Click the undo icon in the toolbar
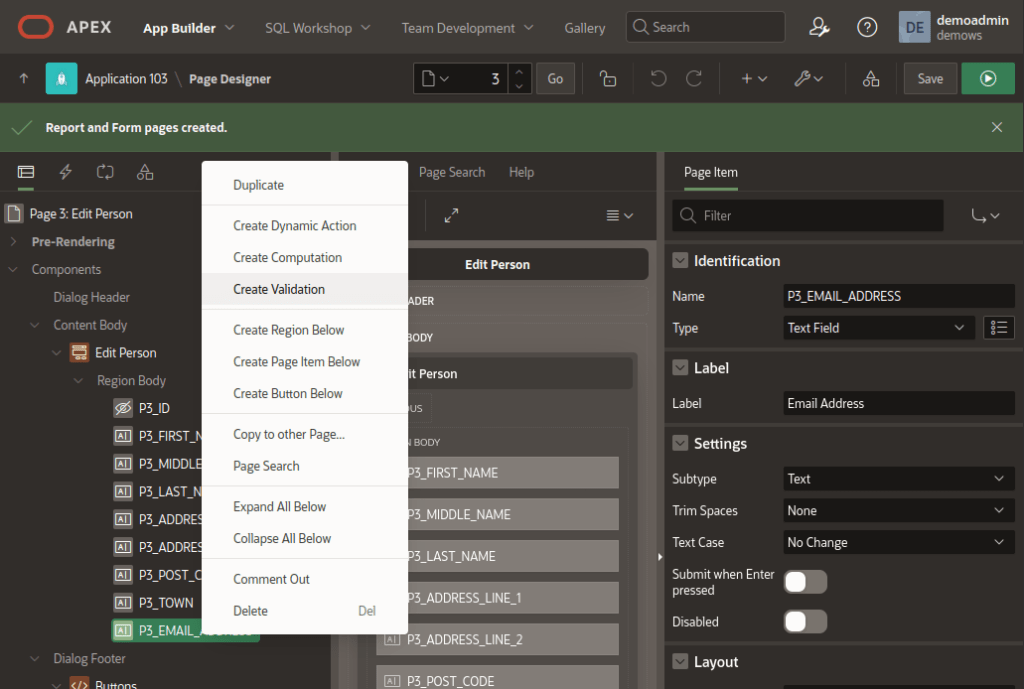1024x689 pixels. coord(658,78)
